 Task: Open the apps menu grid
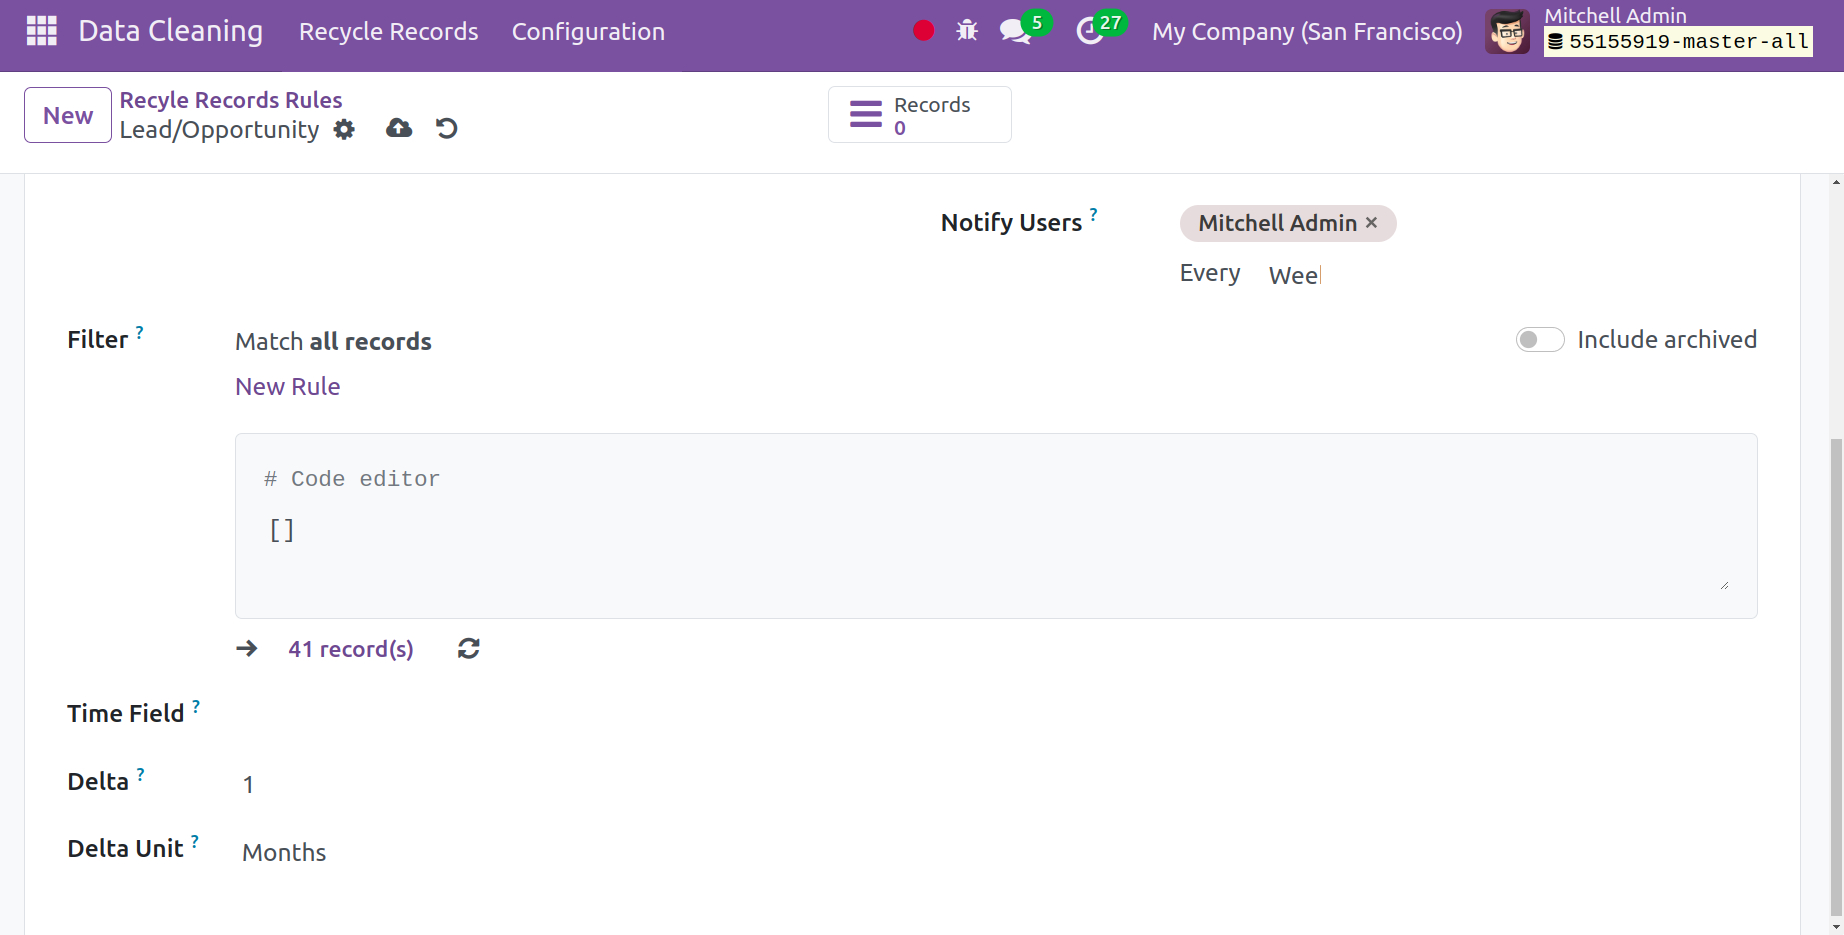tap(41, 30)
